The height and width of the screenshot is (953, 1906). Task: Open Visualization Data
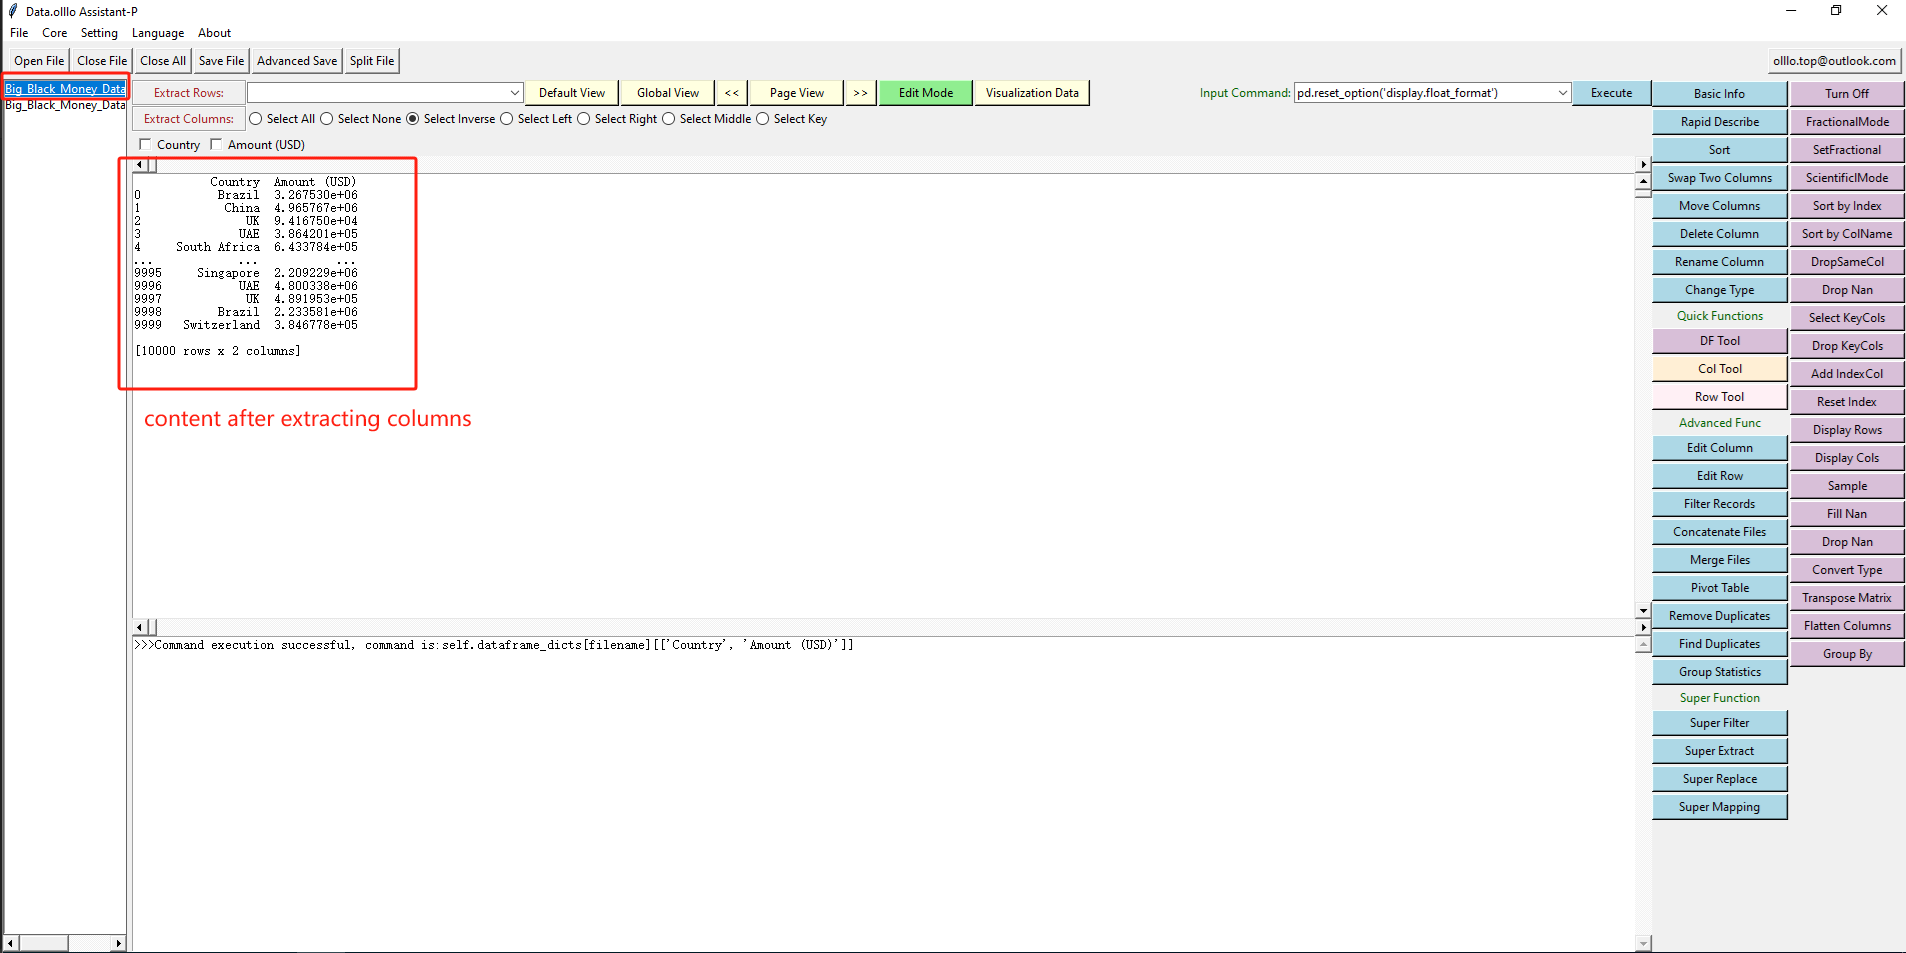pos(1032,93)
